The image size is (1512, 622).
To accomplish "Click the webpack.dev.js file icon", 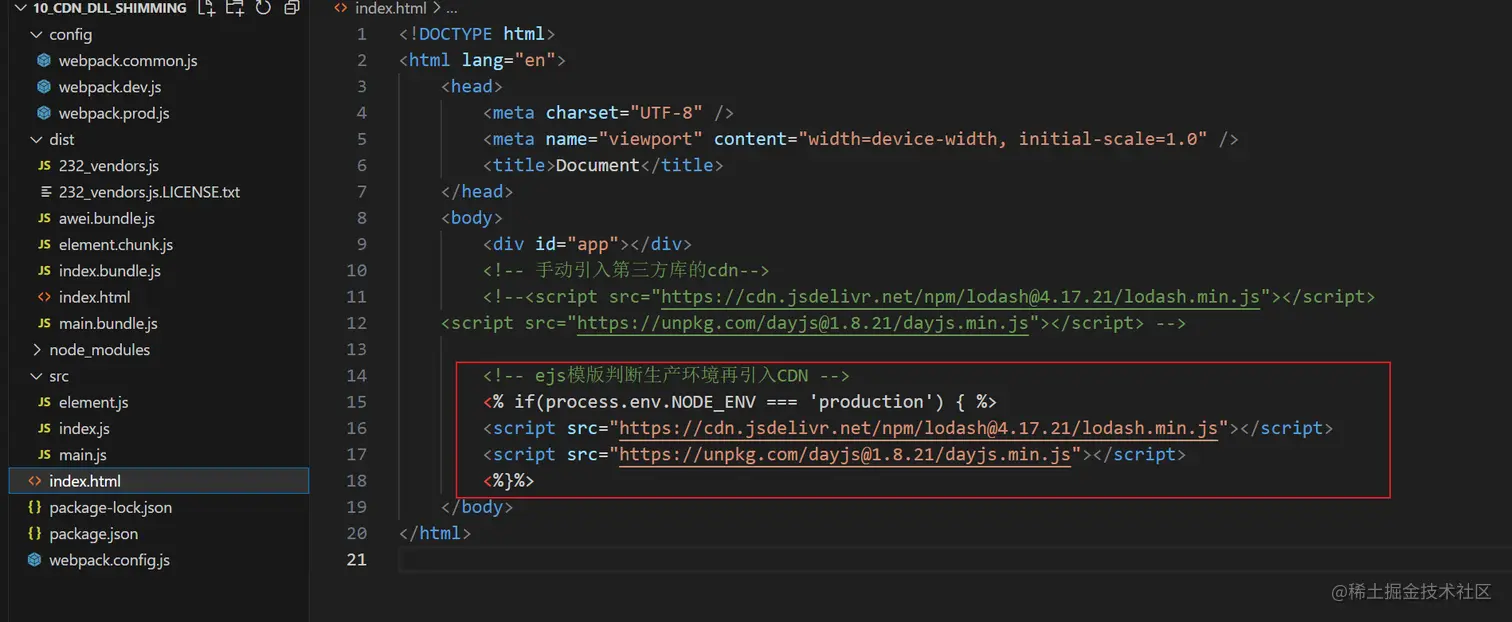I will point(44,87).
